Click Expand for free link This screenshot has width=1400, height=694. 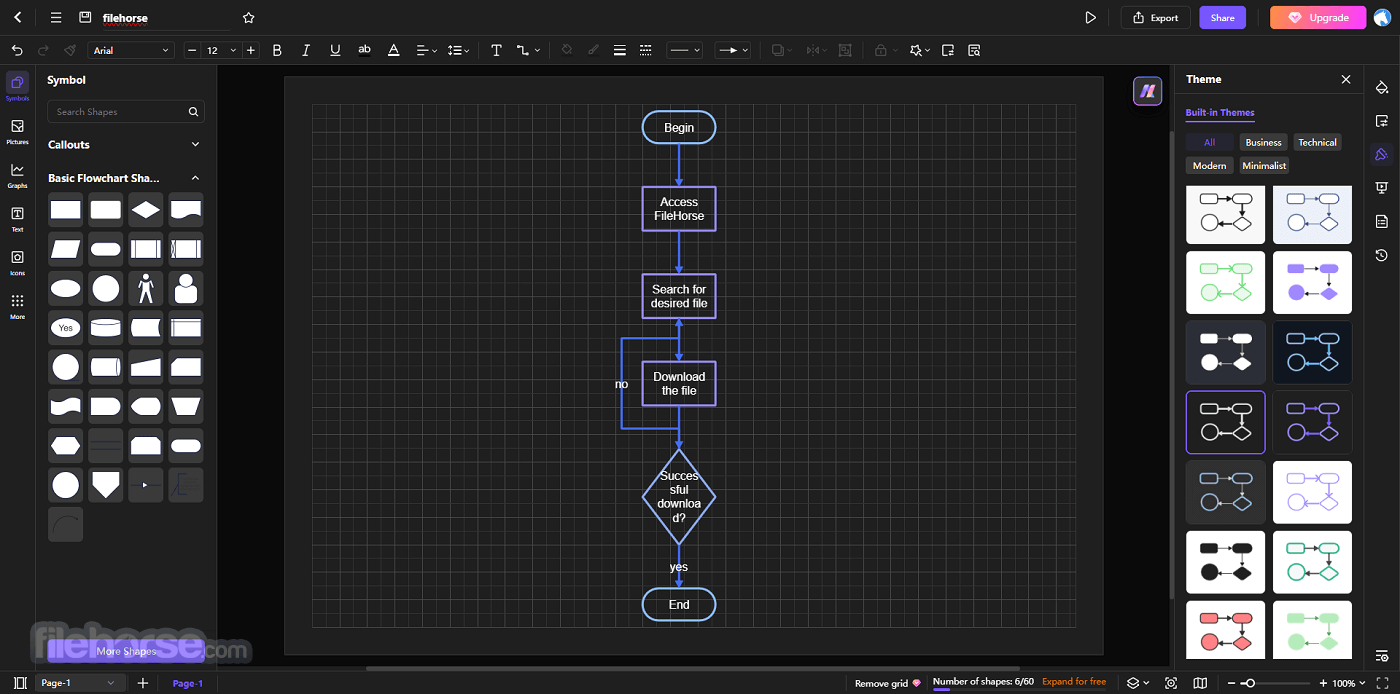click(1074, 682)
